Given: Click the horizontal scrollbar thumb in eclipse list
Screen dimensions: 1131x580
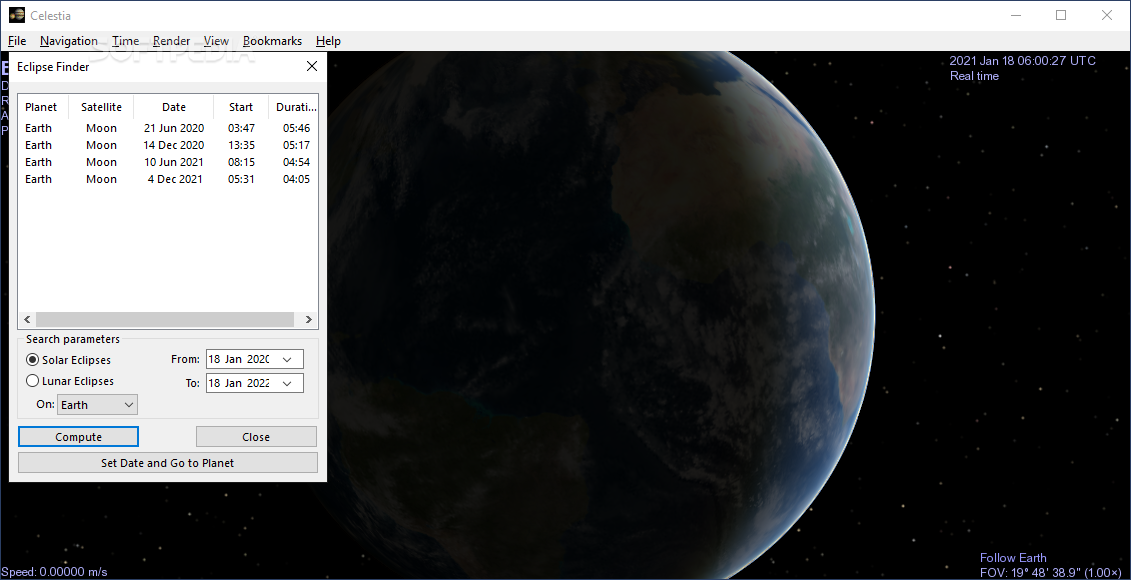Looking at the screenshot, I should 164,320.
